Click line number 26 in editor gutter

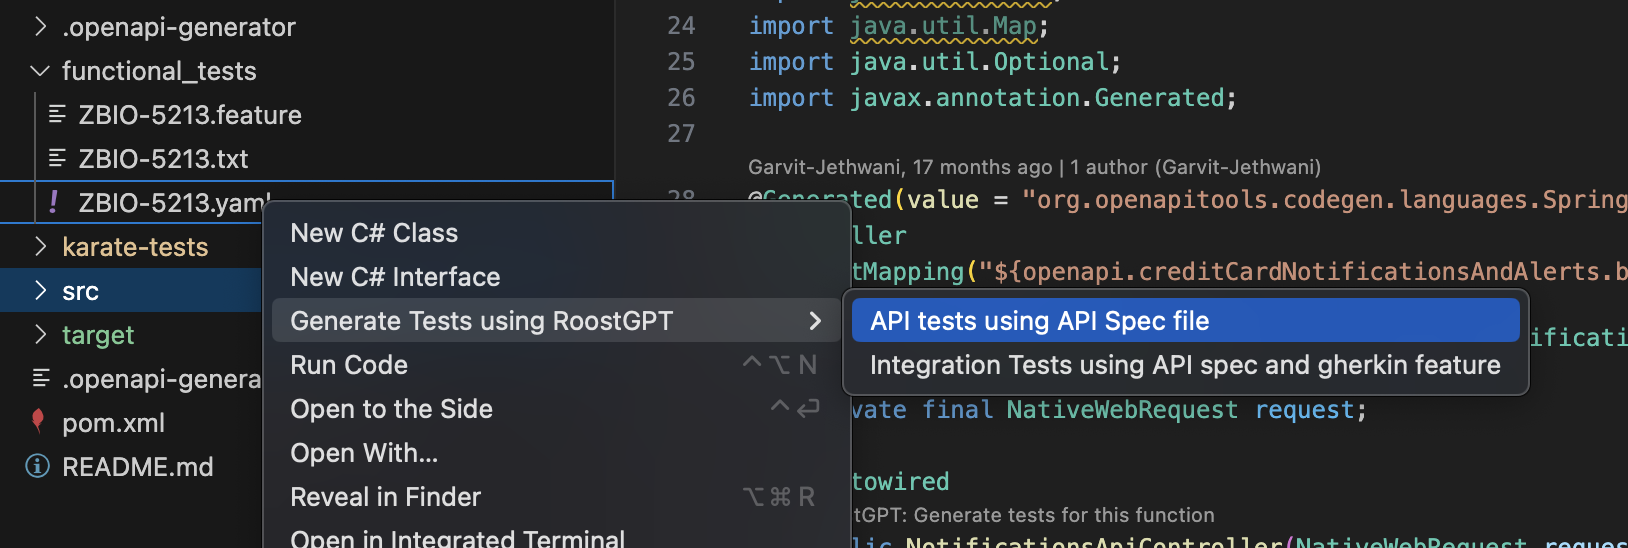click(x=681, y=98)
